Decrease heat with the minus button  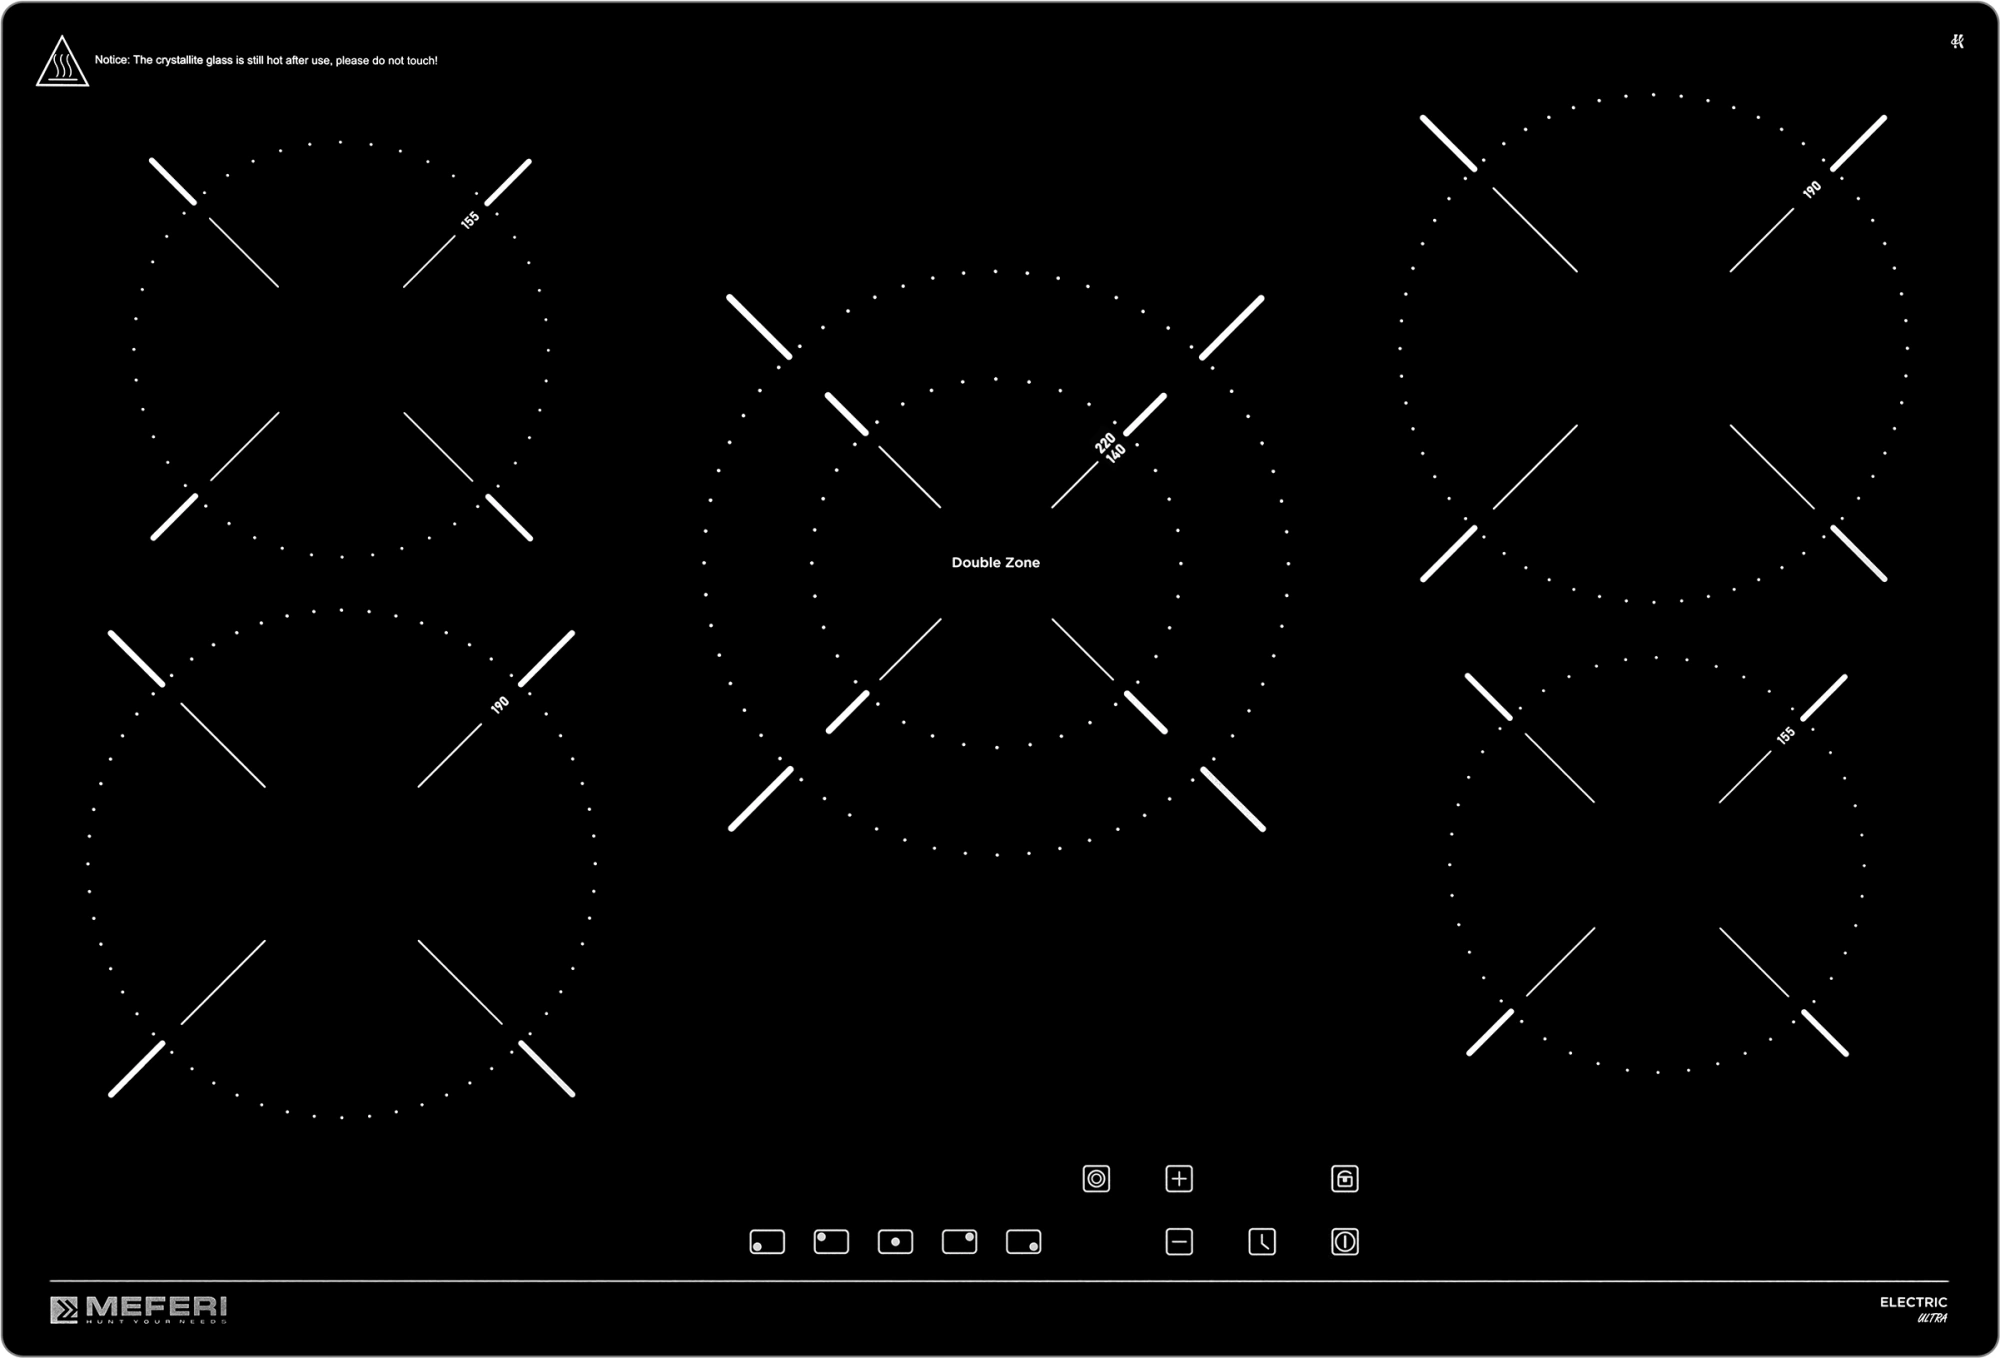(x=1179, y=1242)
